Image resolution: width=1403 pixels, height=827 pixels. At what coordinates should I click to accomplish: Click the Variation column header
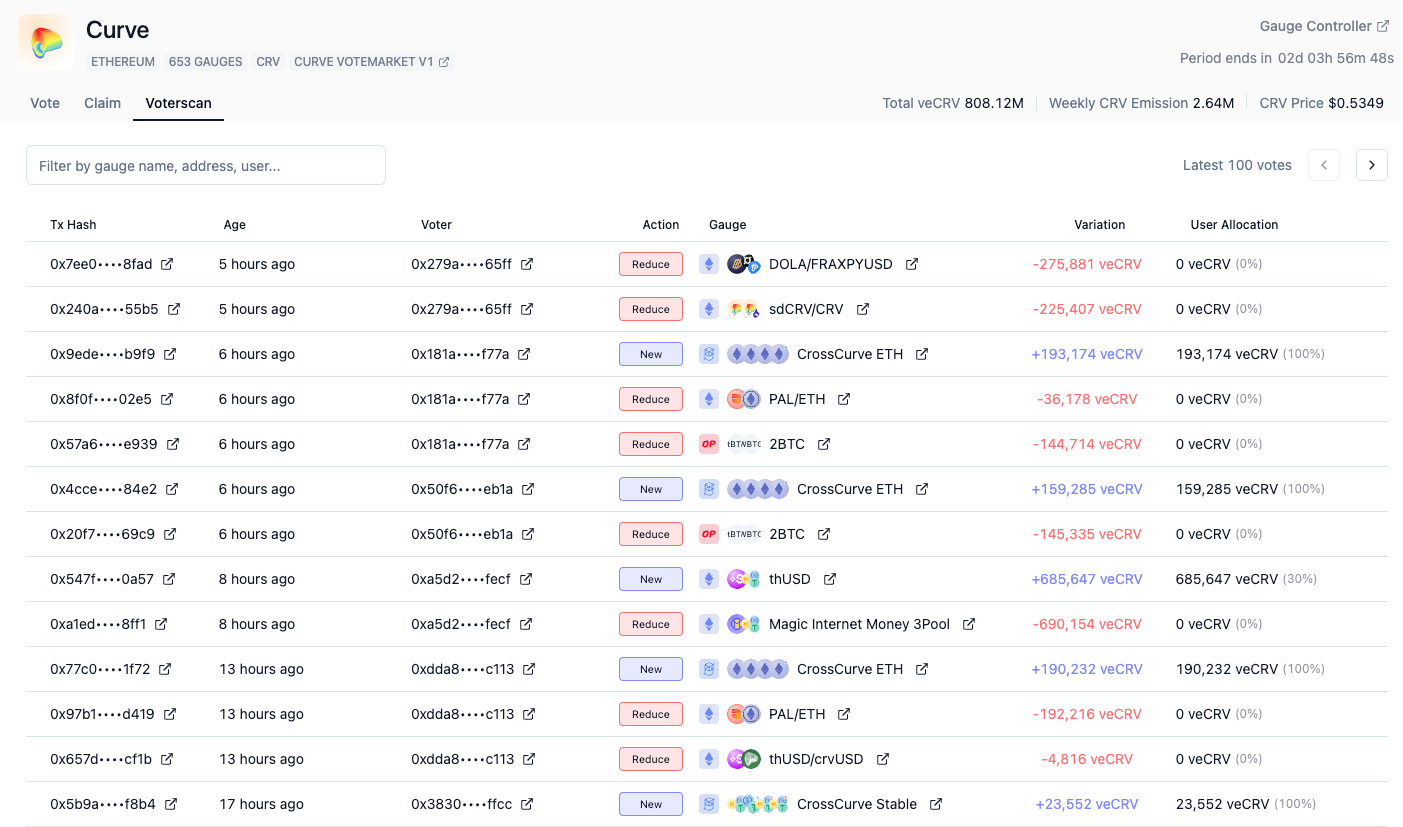[x=1100, y=225]
